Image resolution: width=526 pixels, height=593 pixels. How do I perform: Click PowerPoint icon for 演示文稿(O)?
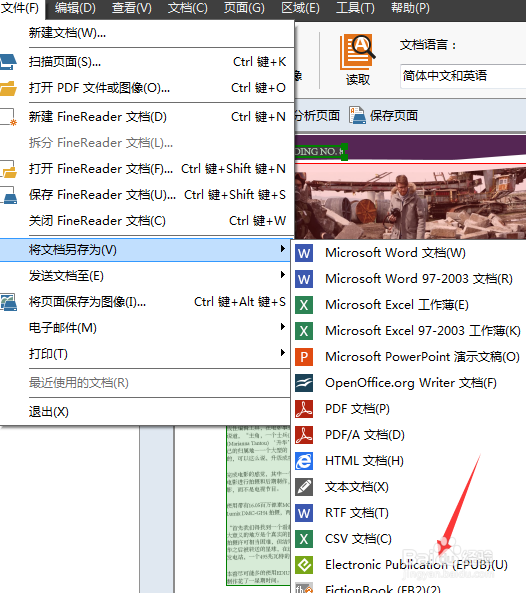[304, 357]
